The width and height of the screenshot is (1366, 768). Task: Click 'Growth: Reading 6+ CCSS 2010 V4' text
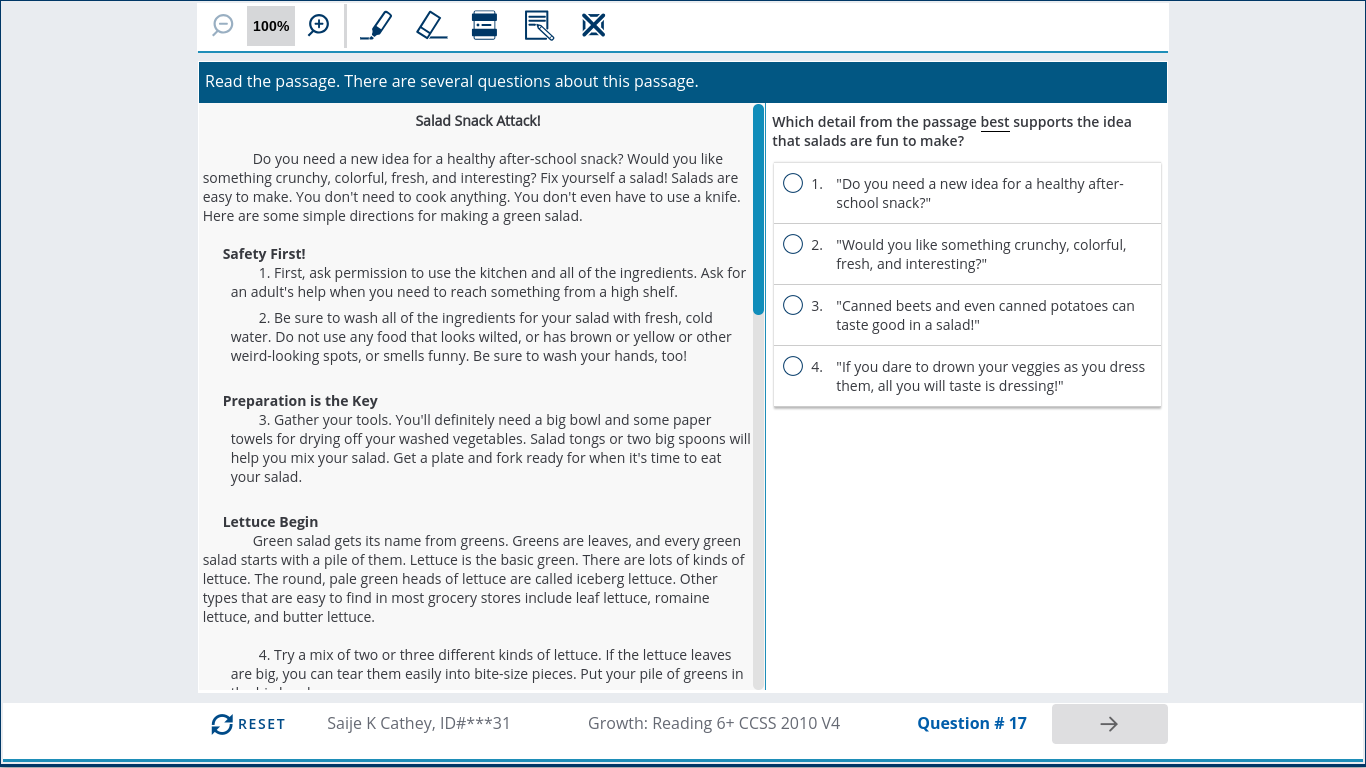(x=714, y=723)
